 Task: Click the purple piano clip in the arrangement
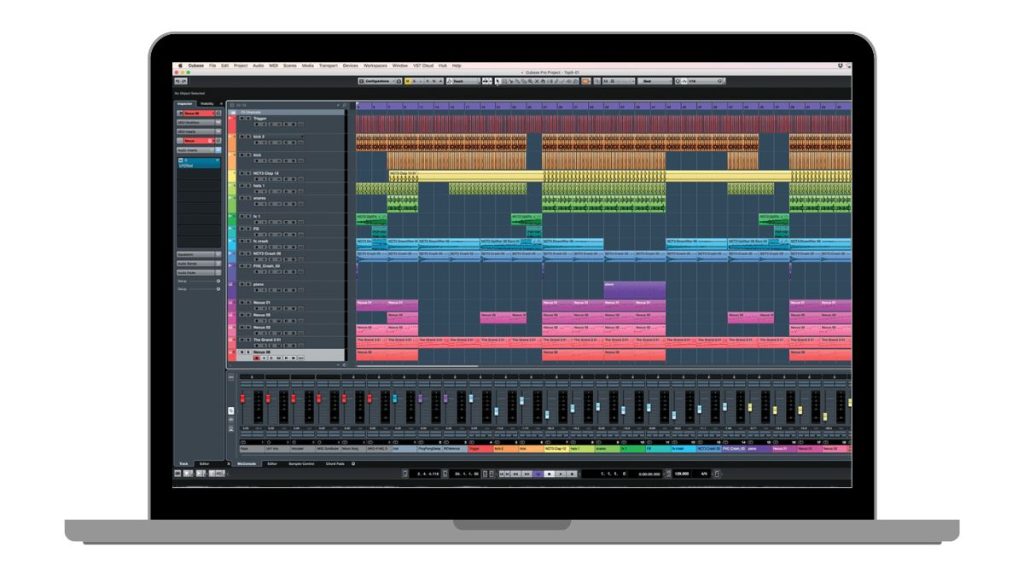click(634, 290)
